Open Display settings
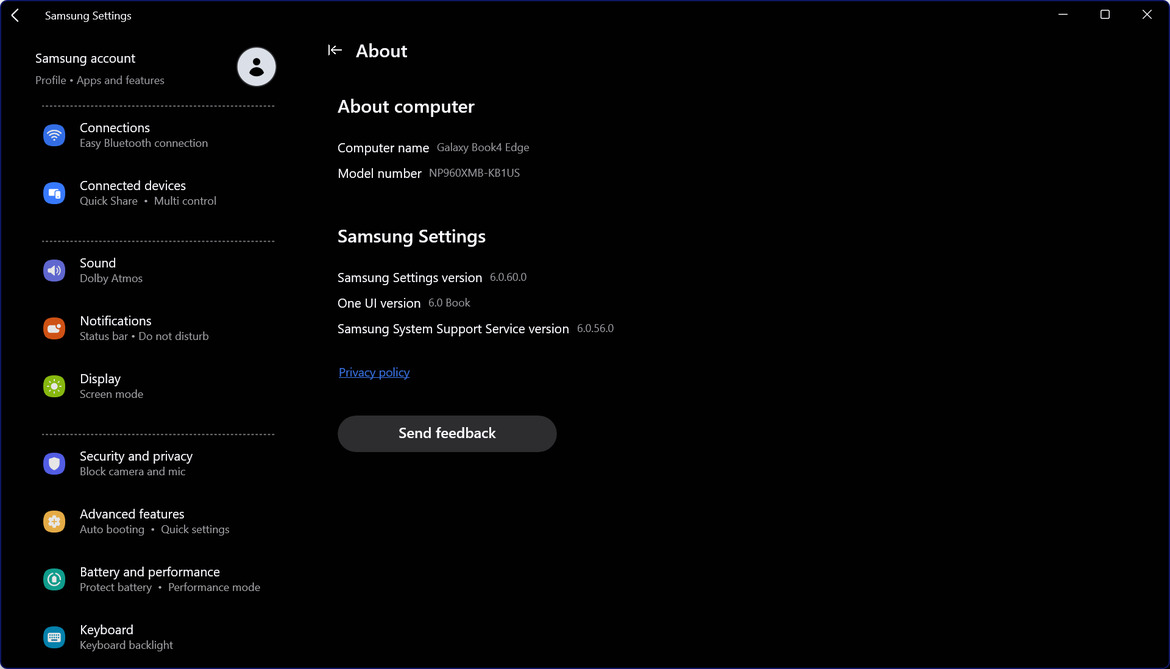Screen dimensions: 1170x669 (158, 386)
